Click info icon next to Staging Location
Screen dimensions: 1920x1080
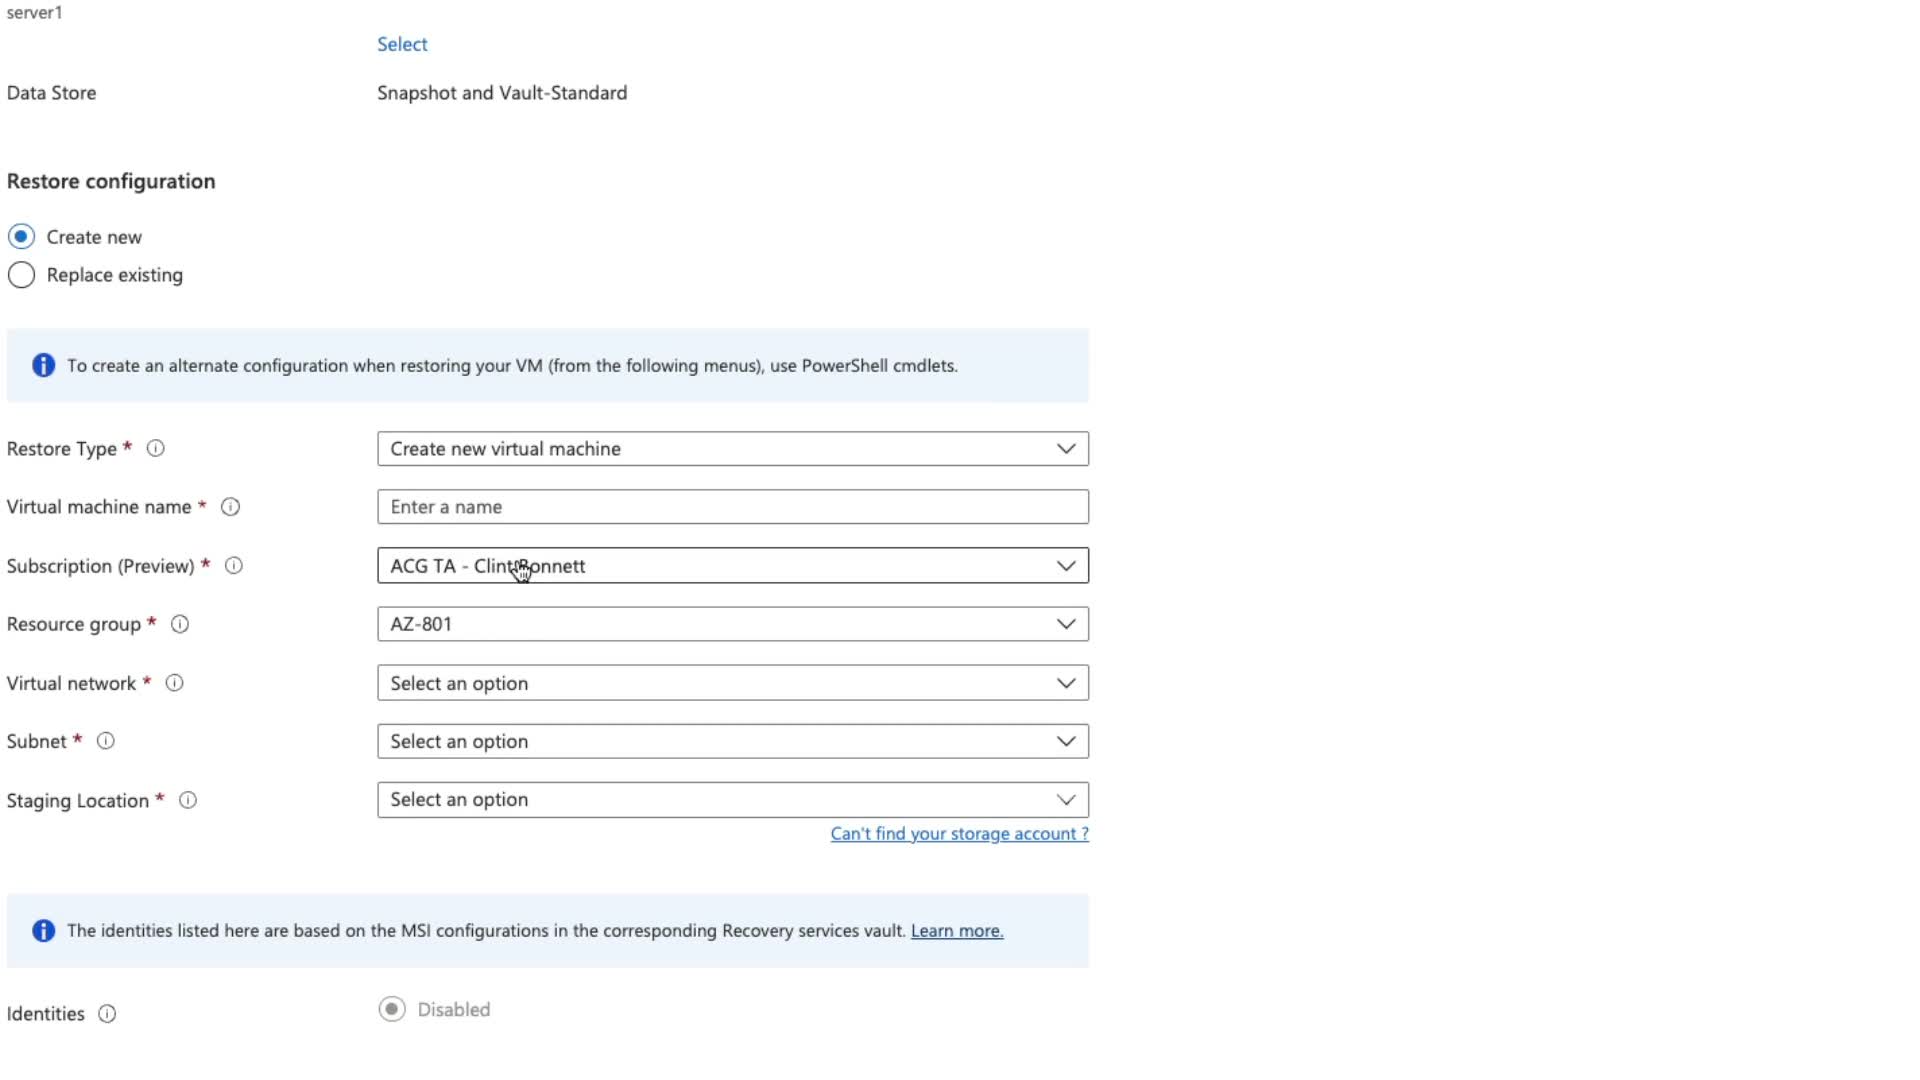coord(188,800)
